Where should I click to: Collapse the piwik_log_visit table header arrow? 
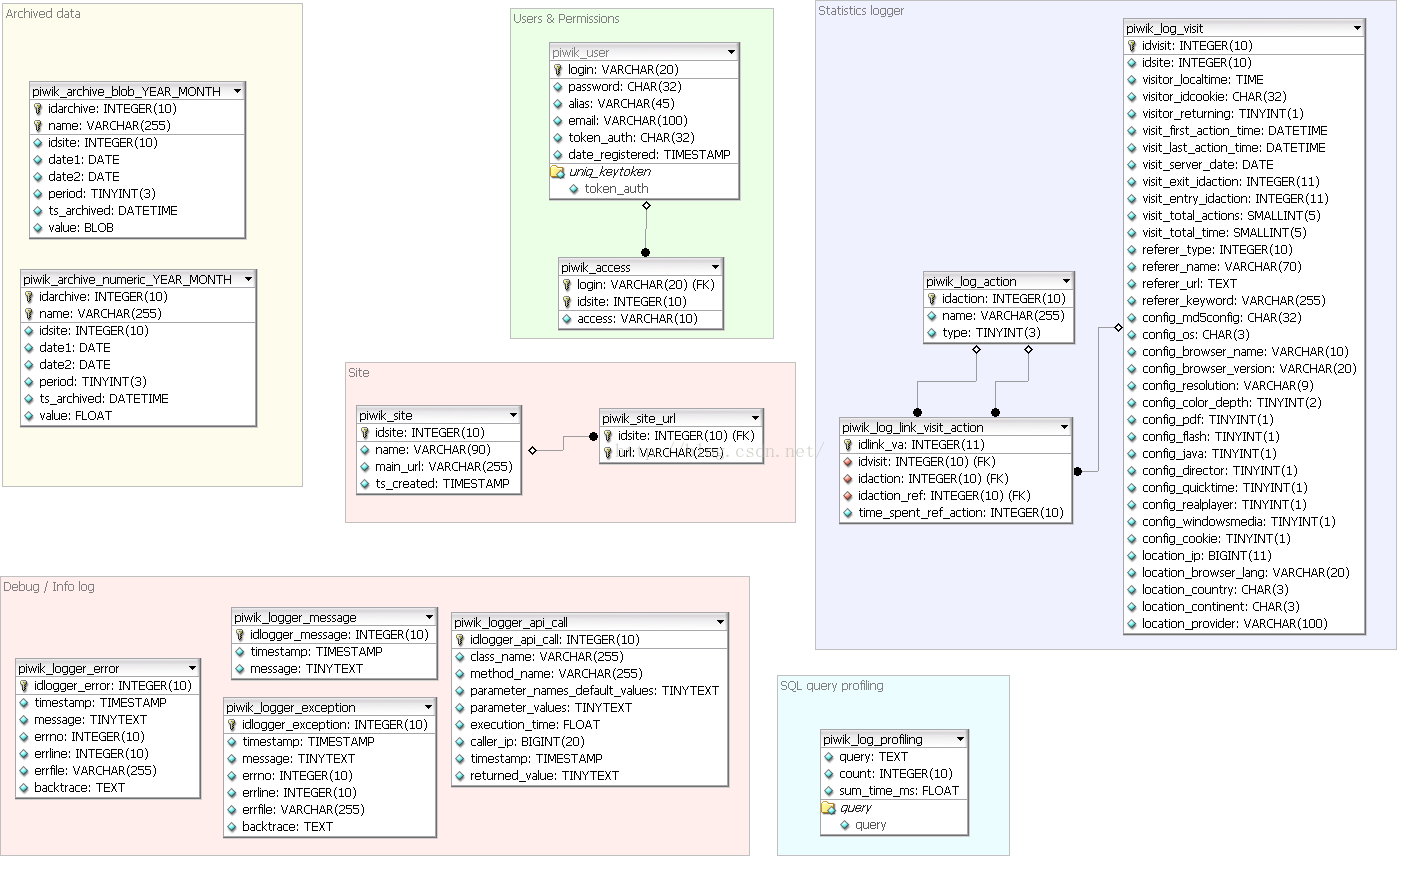click(1357, 28)
